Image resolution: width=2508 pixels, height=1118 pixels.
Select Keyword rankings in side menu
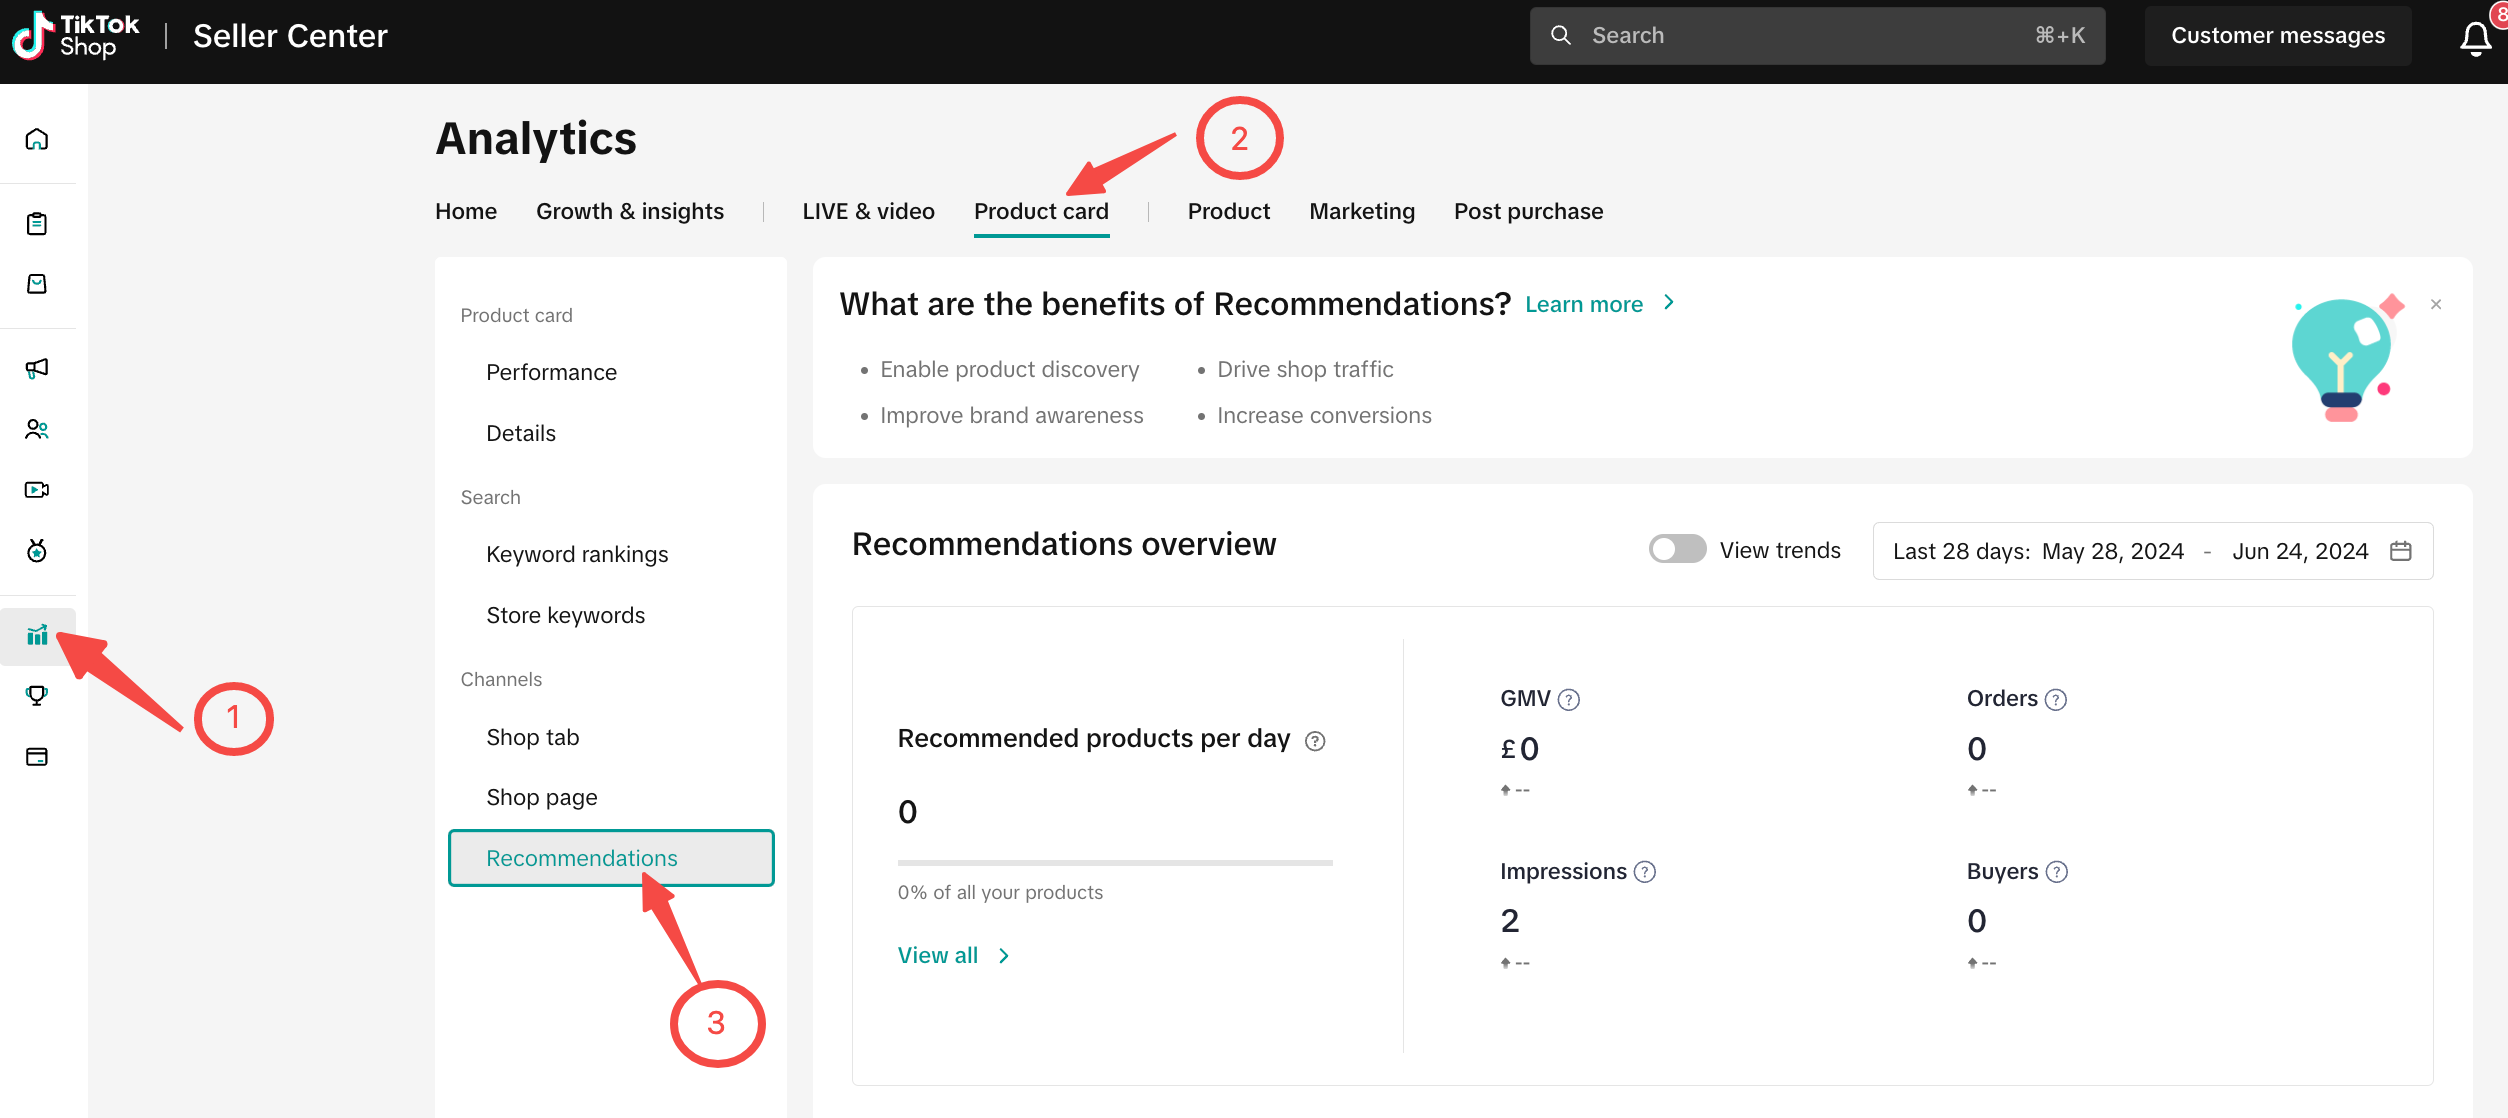(577, 554)
